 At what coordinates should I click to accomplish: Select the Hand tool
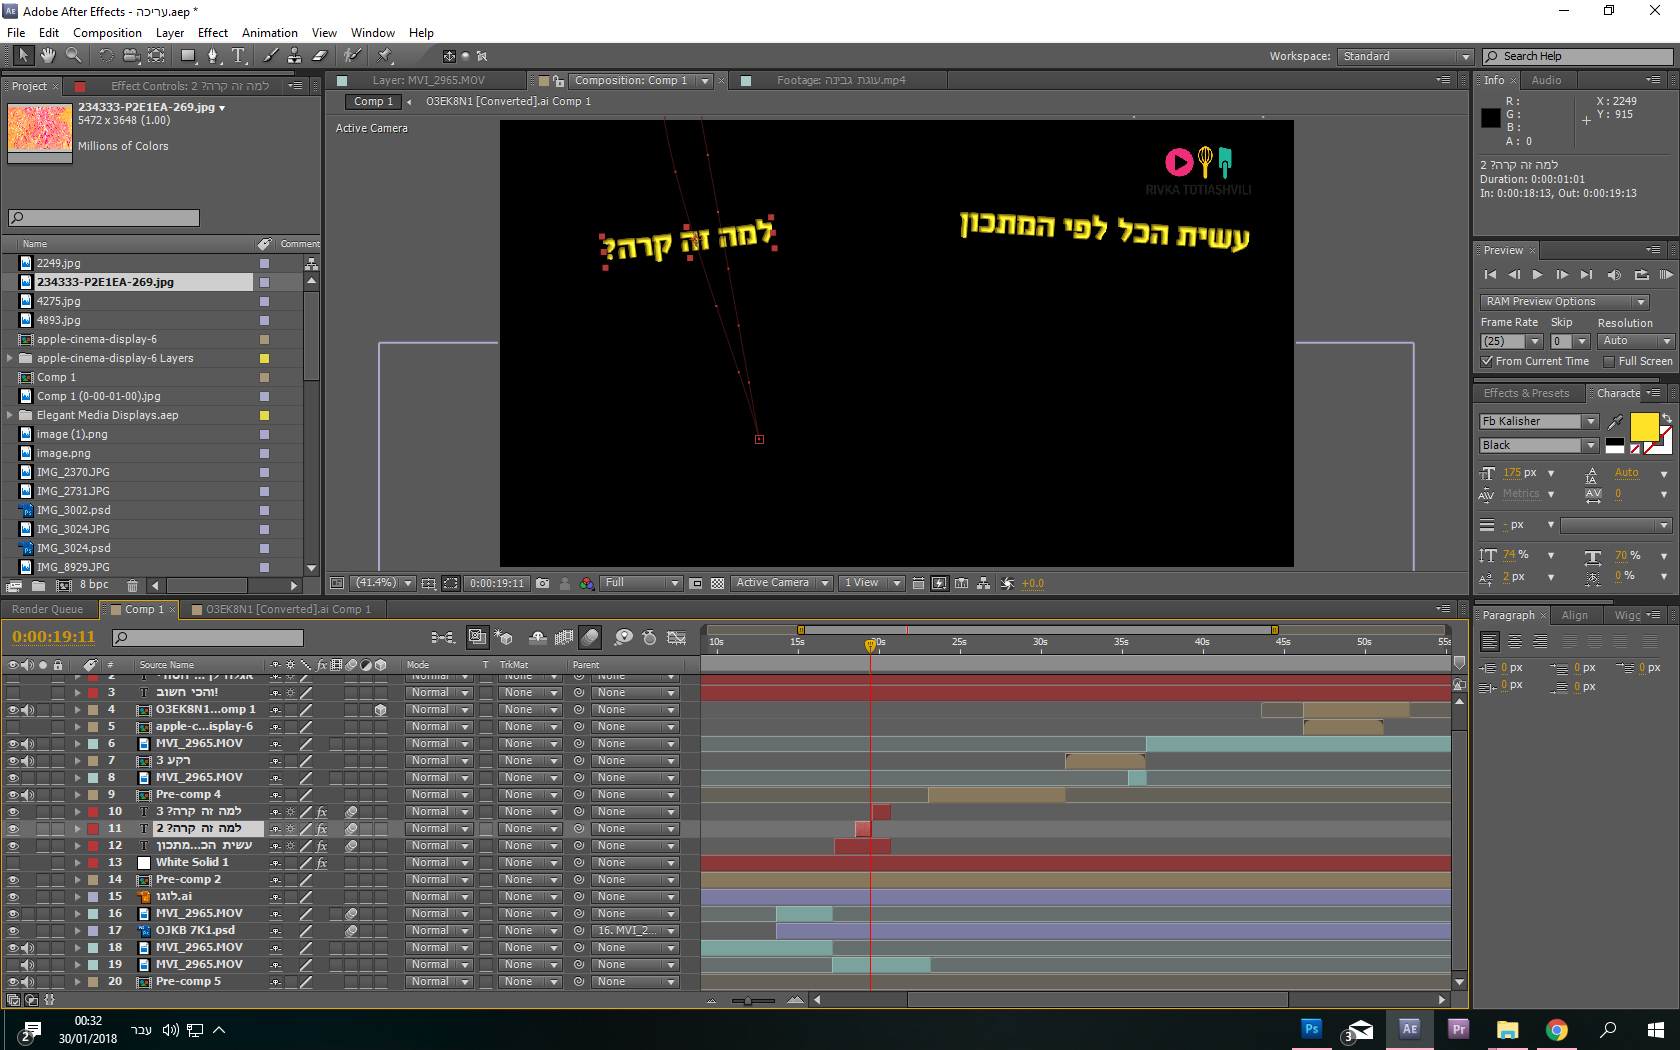[47, 56]
